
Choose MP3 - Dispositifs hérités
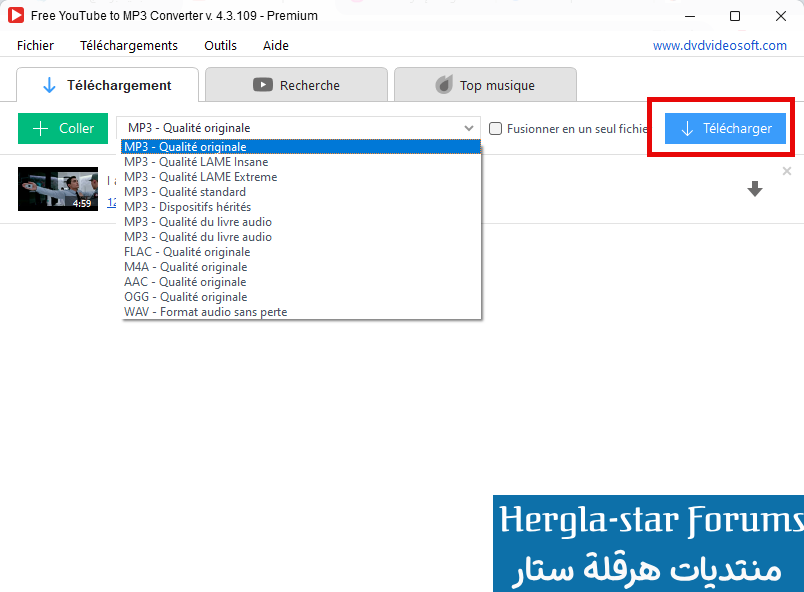[302, 207]
